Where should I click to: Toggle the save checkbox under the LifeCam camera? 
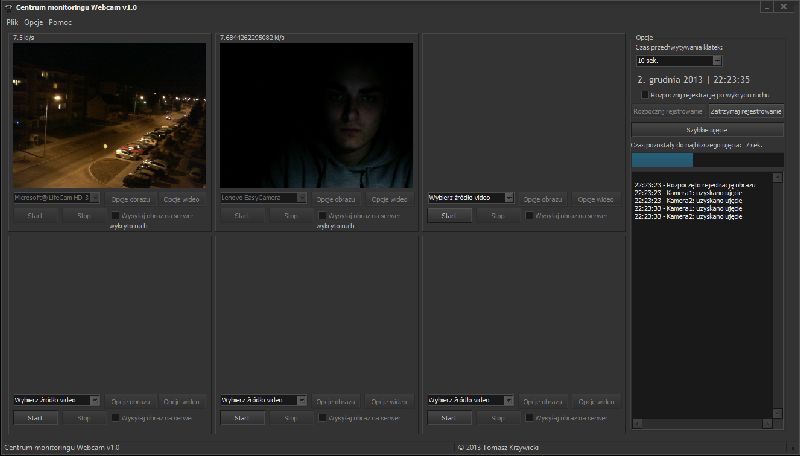[115, 216]
